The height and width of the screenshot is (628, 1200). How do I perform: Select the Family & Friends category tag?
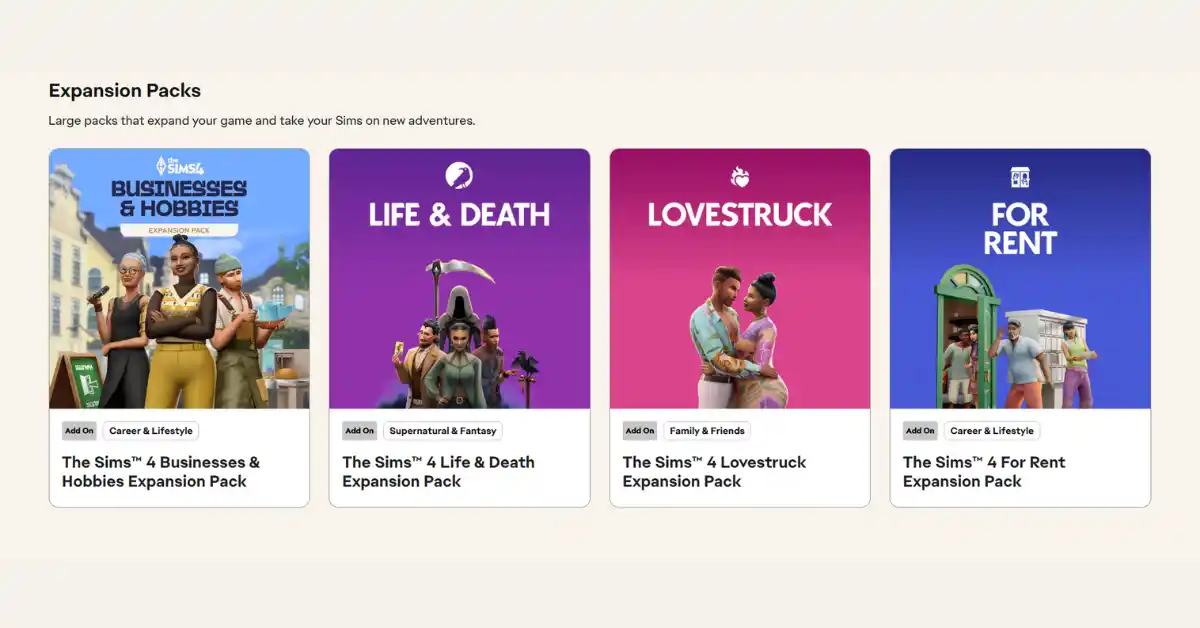point(706,430)
